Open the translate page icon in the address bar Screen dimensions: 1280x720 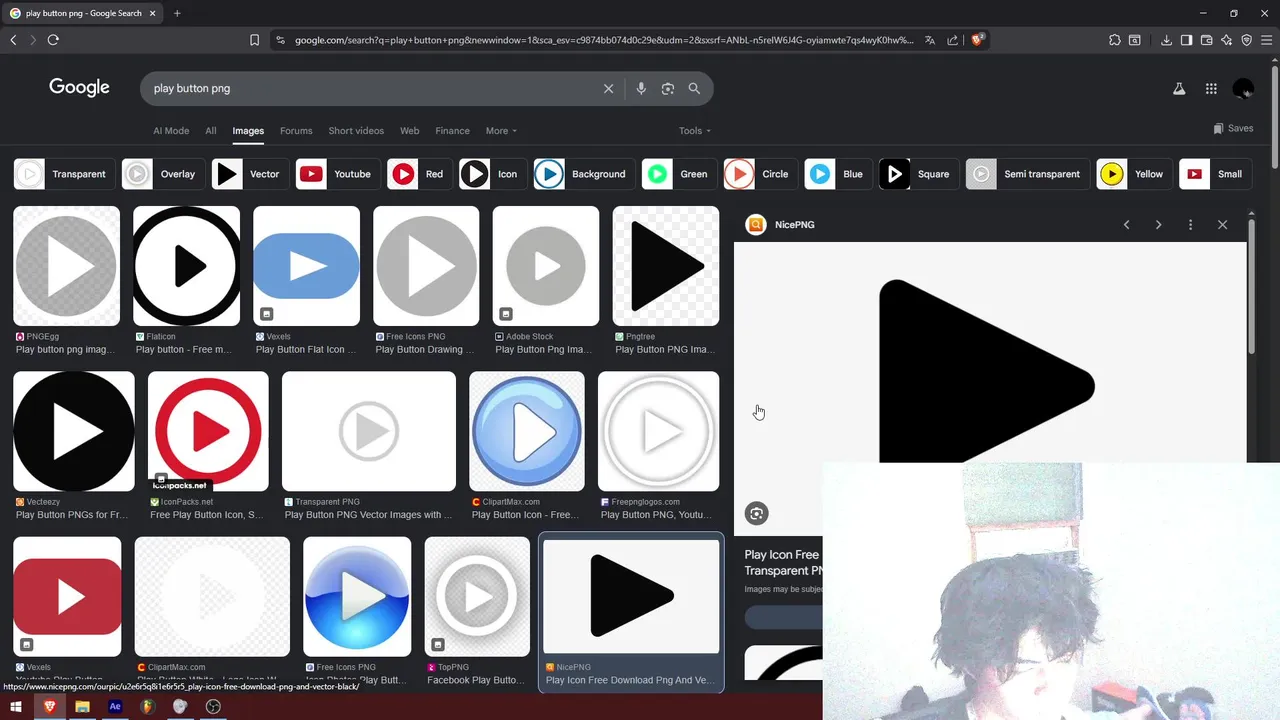930,40
